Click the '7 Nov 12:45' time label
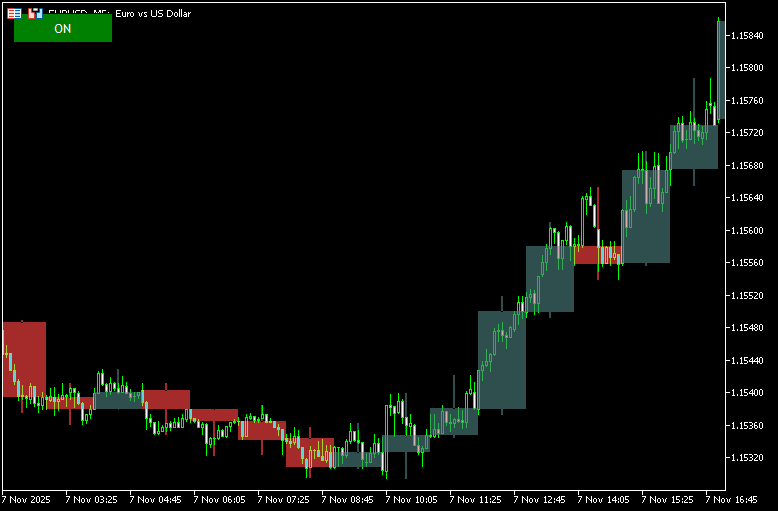778x511 pixels. 541,498
